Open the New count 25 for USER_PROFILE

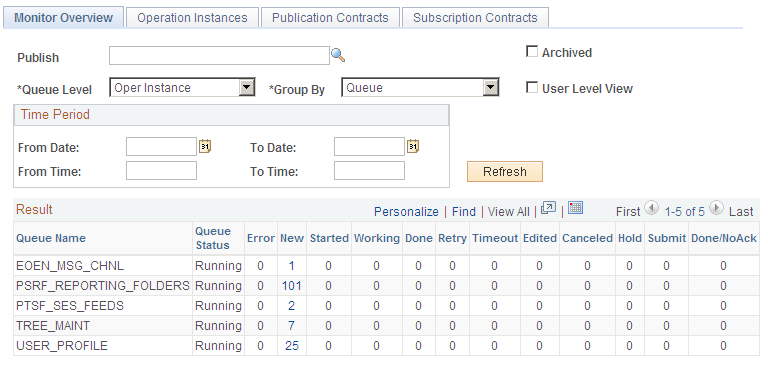click(292, 346)
